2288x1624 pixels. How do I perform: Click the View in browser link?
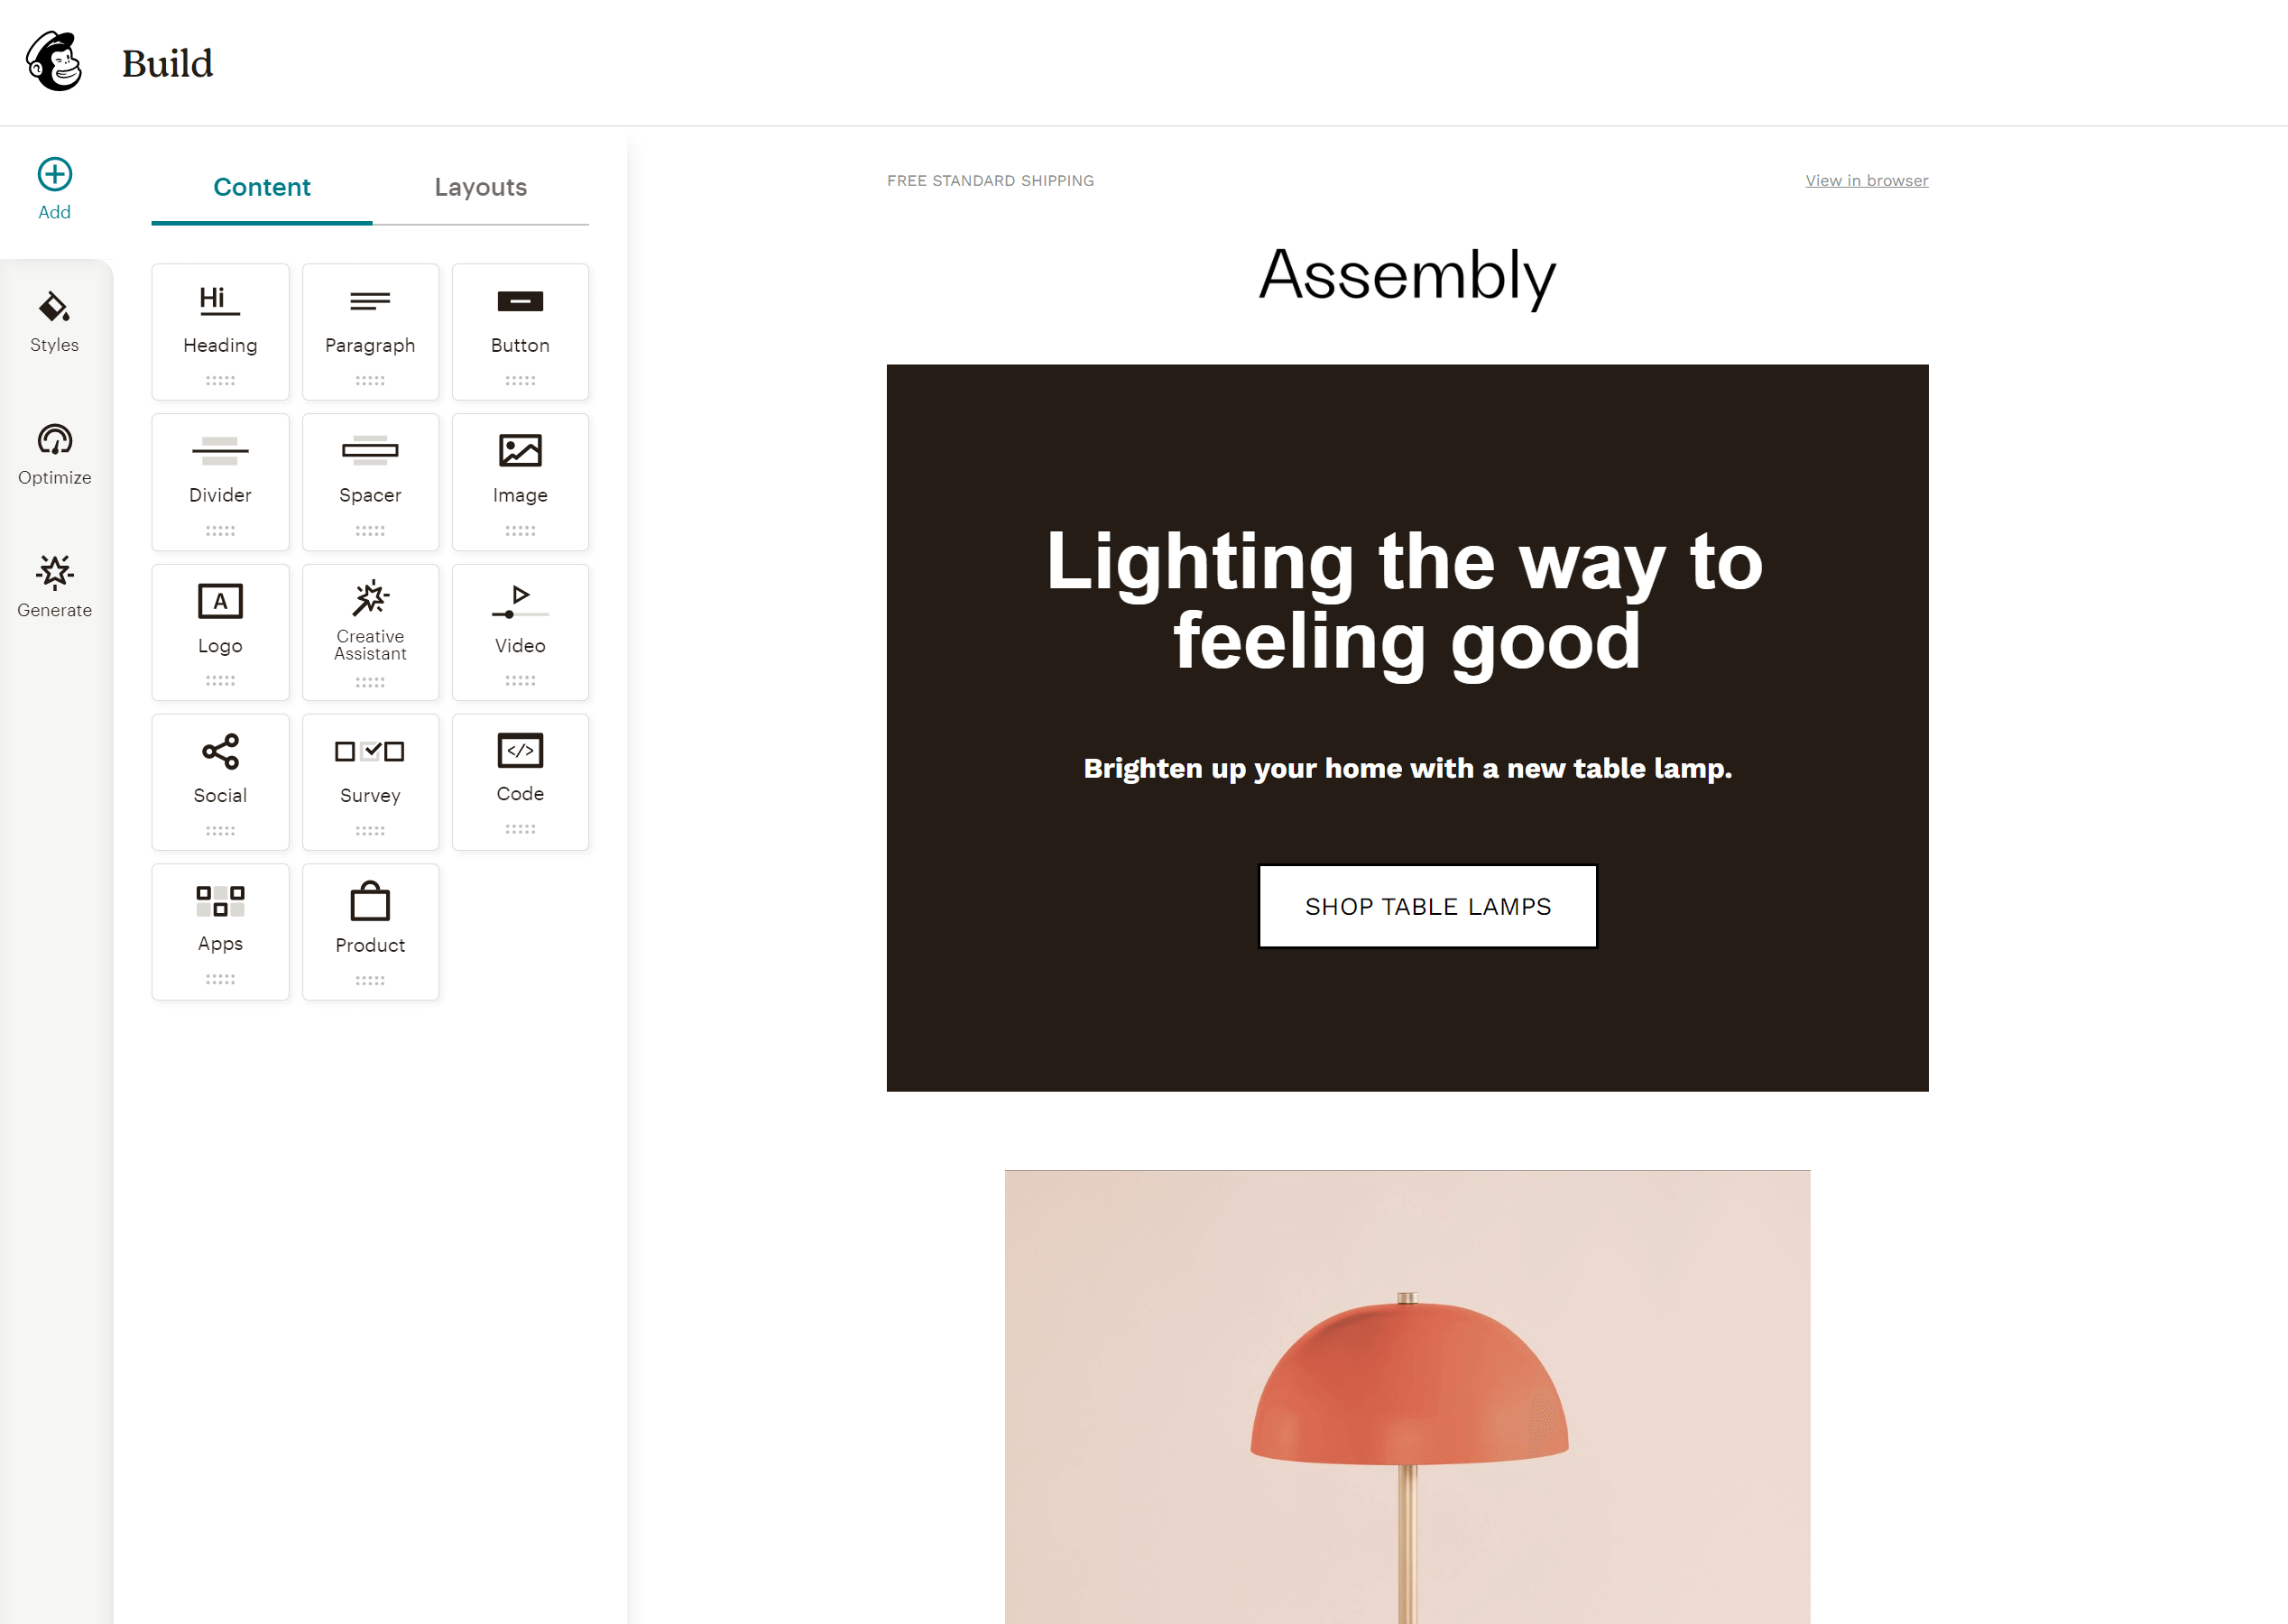coord(1868,180)
